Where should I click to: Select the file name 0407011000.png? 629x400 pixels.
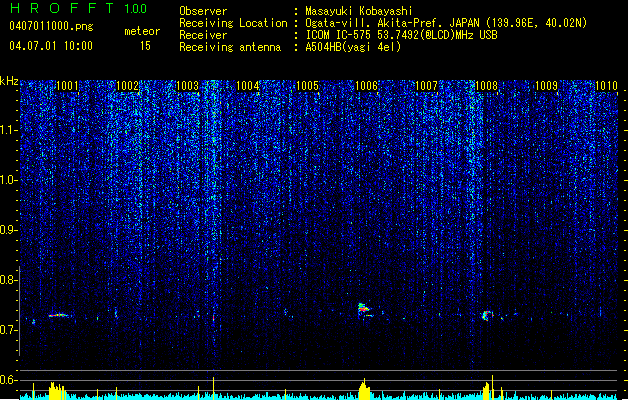tap(51, 26)
